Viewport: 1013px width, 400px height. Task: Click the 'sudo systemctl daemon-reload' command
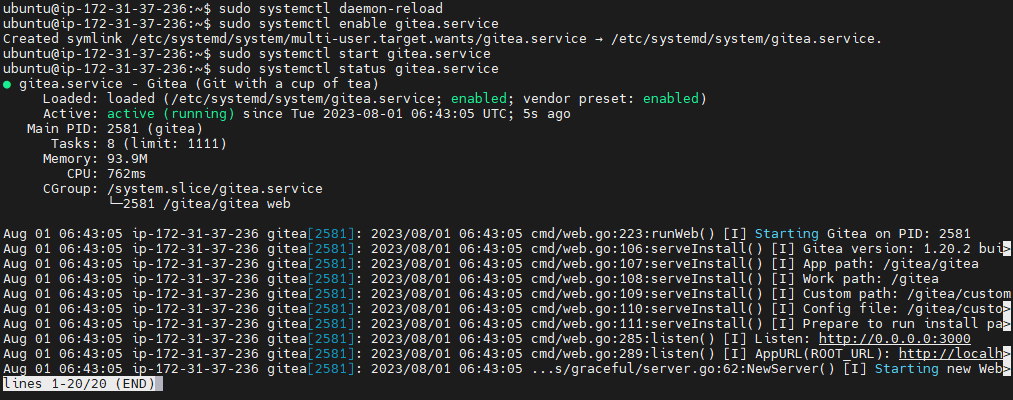point(331,9)
